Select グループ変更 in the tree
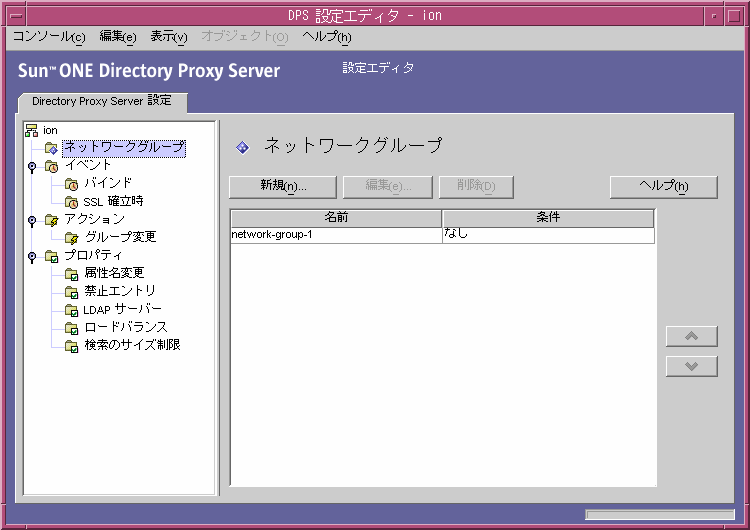This screenshot has width=750, height=530. pos(120,237)
